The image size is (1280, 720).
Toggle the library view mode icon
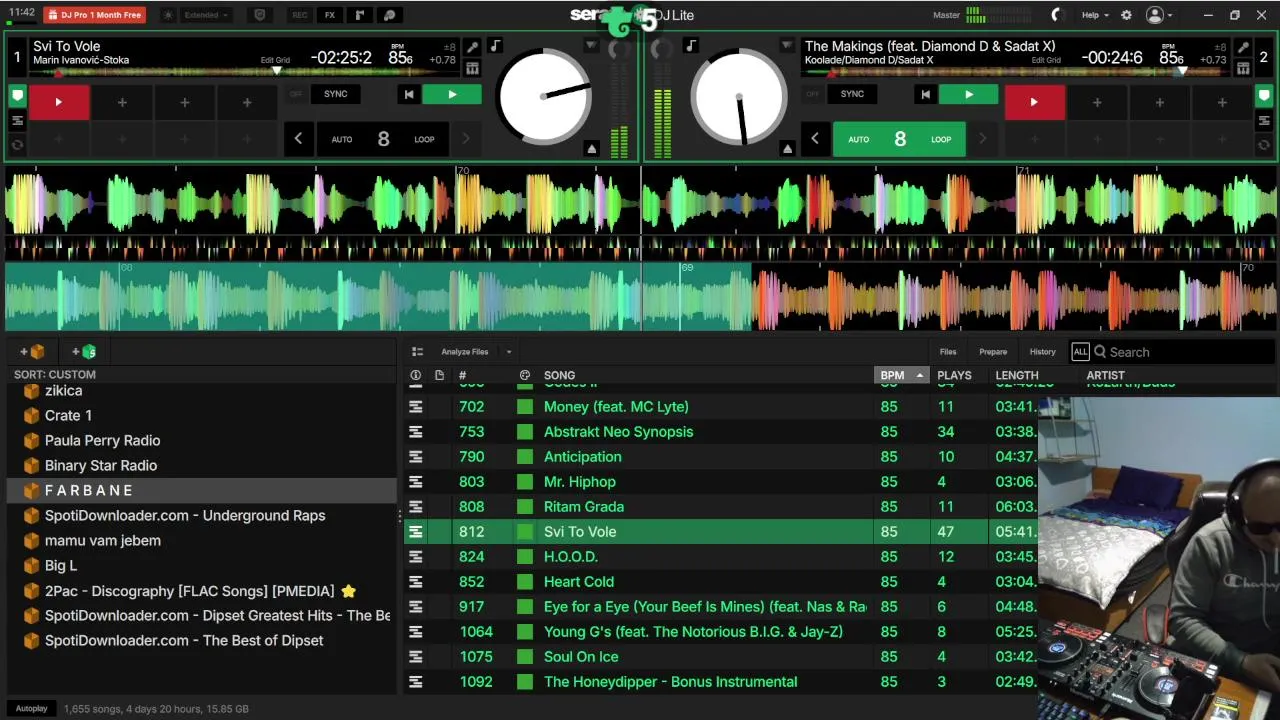[x=417, y=352]
